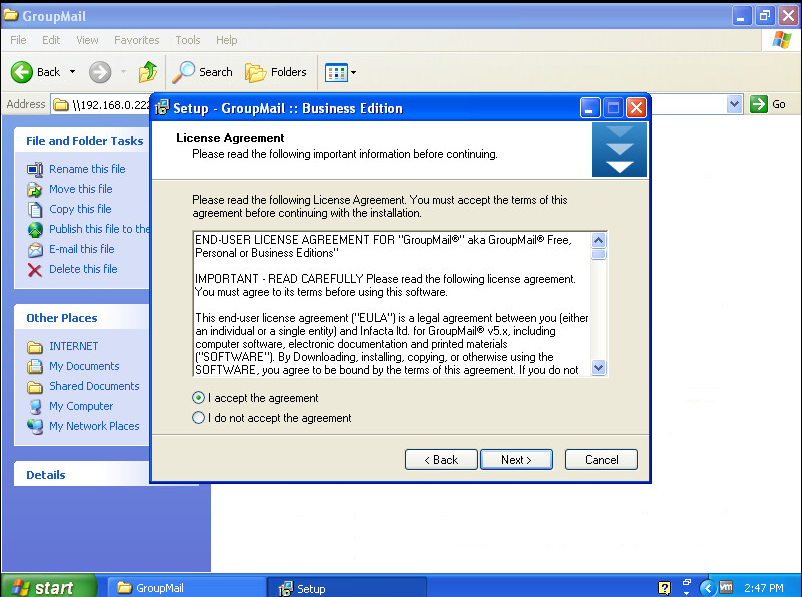Click the INTERNET folder icon
The image size is (802, 597).
[x=35, y=347]
